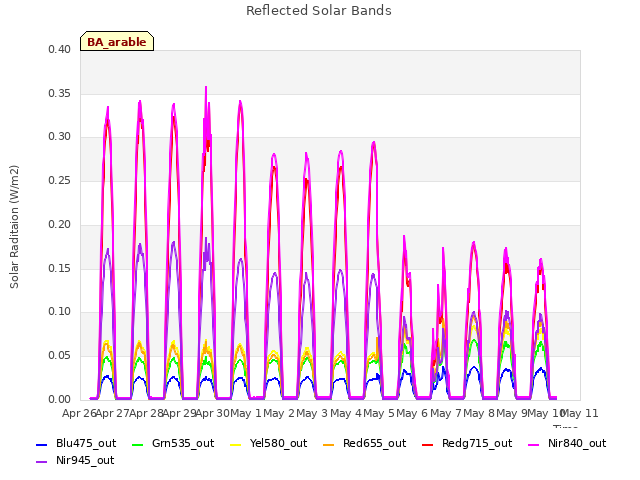Toggle Nir945_out series in the legend

pyautogui.click(x=75, y=460)
